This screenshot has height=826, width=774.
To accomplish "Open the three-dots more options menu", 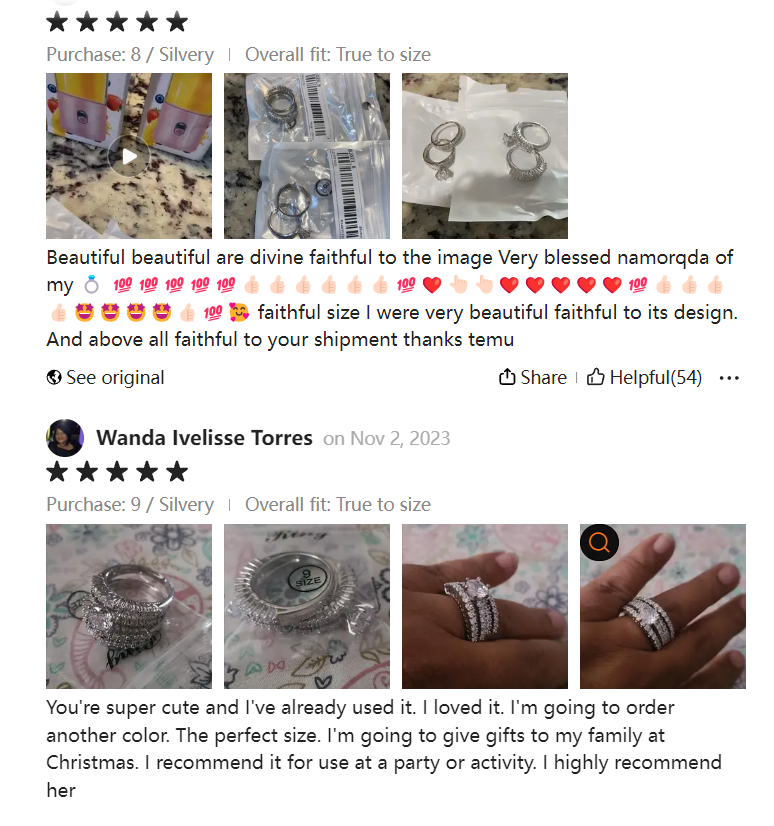I will 729,378.
